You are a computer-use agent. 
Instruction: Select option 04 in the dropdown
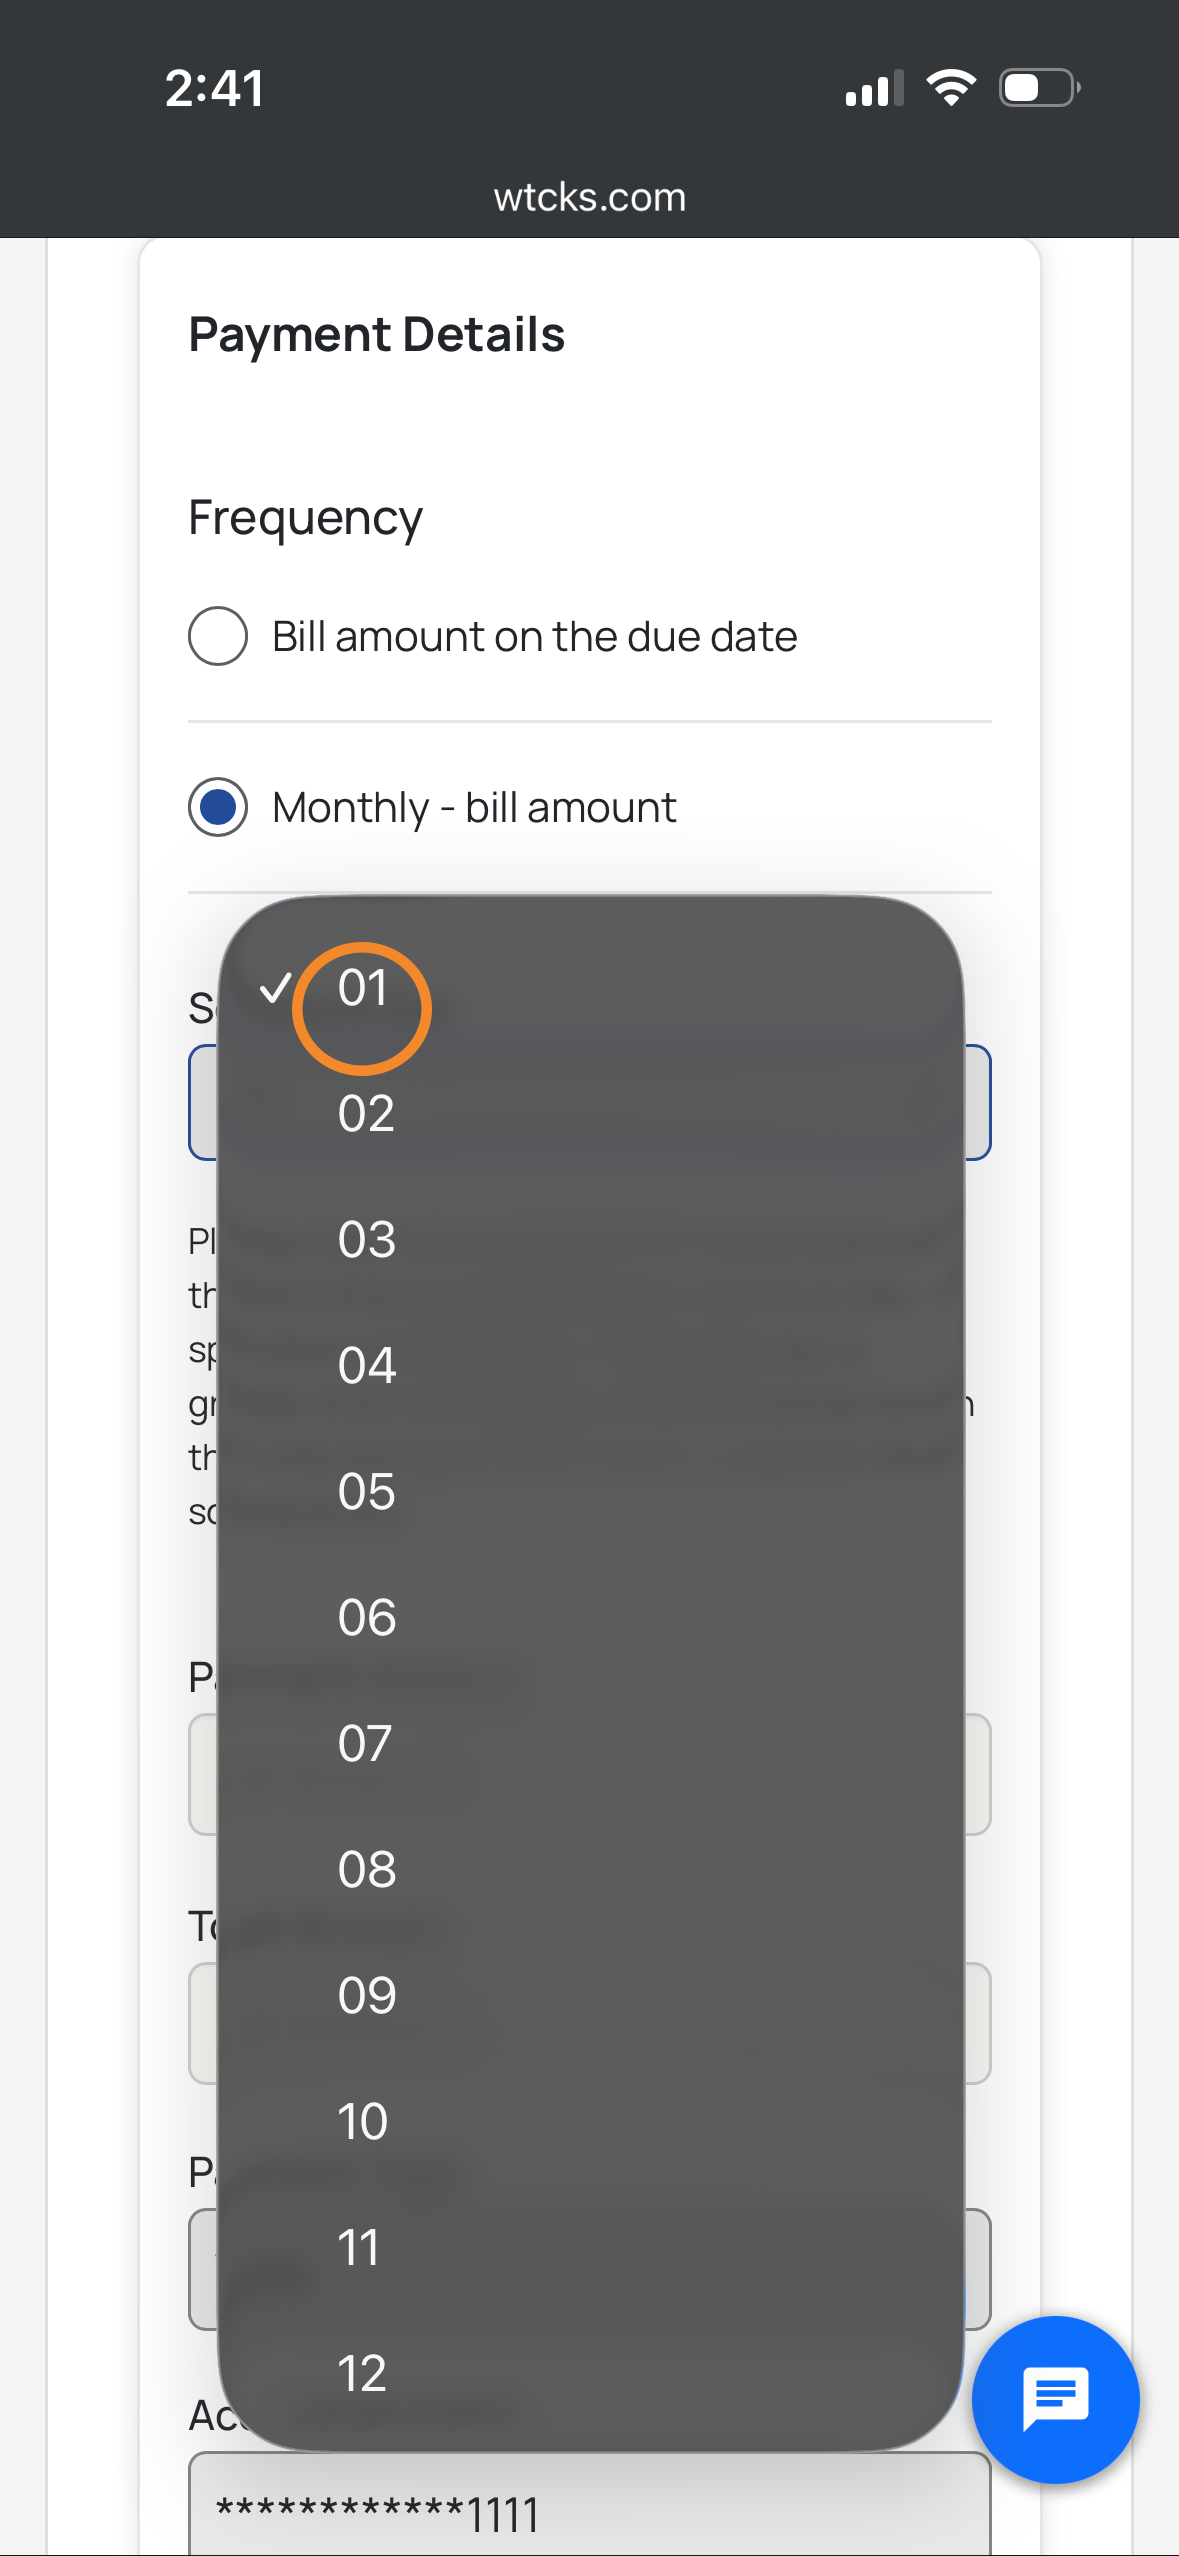click(x=366, y=1366)
